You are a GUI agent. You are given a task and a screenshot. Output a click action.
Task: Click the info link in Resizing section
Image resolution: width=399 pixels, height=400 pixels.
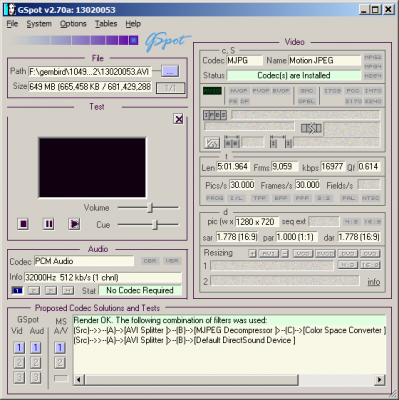pyautogui.click(x=374, y=282)
